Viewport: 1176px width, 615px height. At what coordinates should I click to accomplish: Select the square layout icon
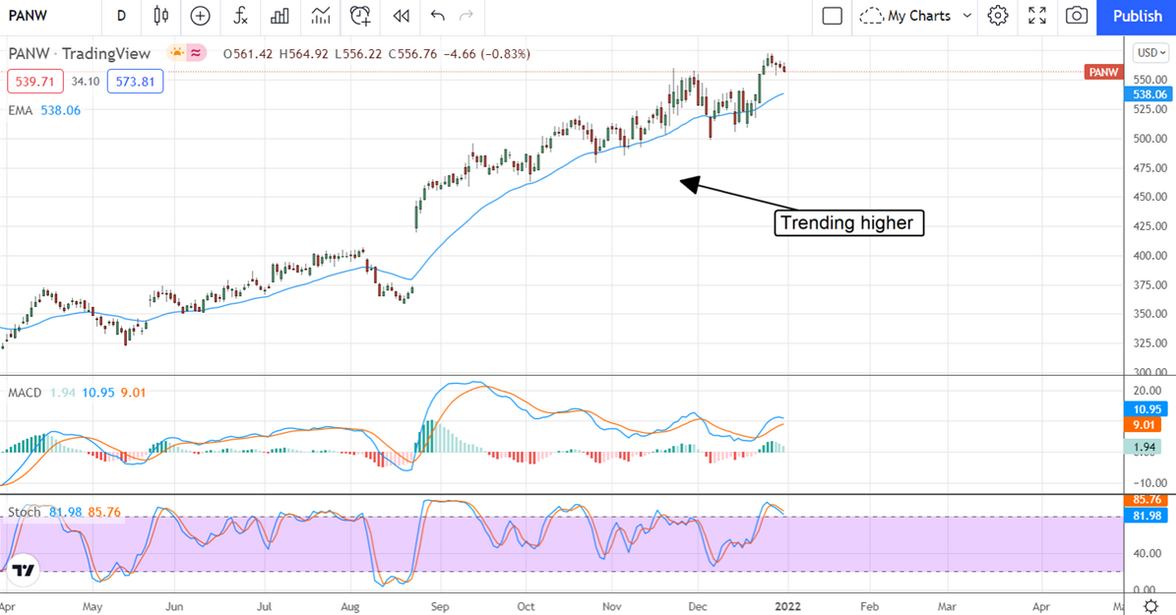[832, 16]
